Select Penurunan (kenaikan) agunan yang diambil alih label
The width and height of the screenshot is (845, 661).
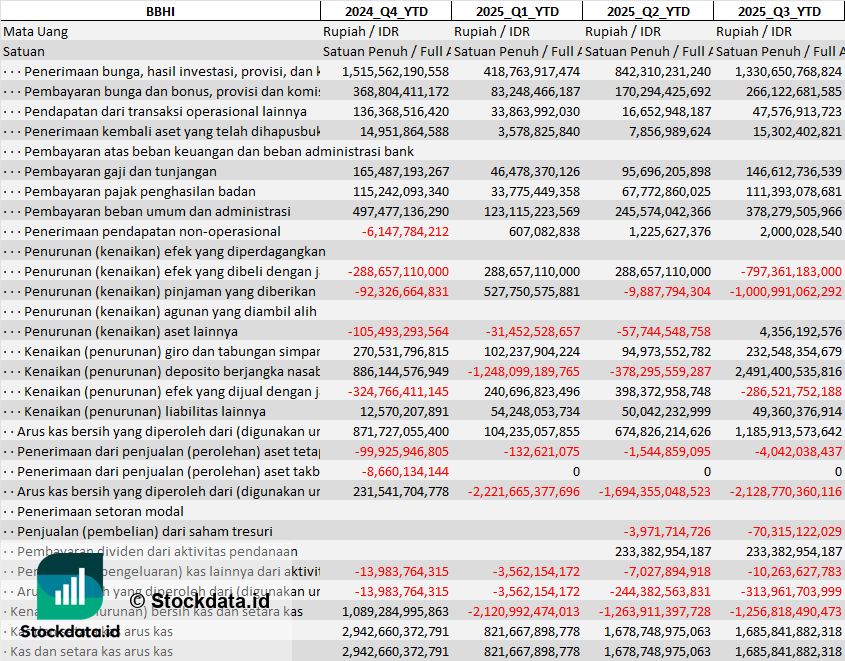click(160, 311)
